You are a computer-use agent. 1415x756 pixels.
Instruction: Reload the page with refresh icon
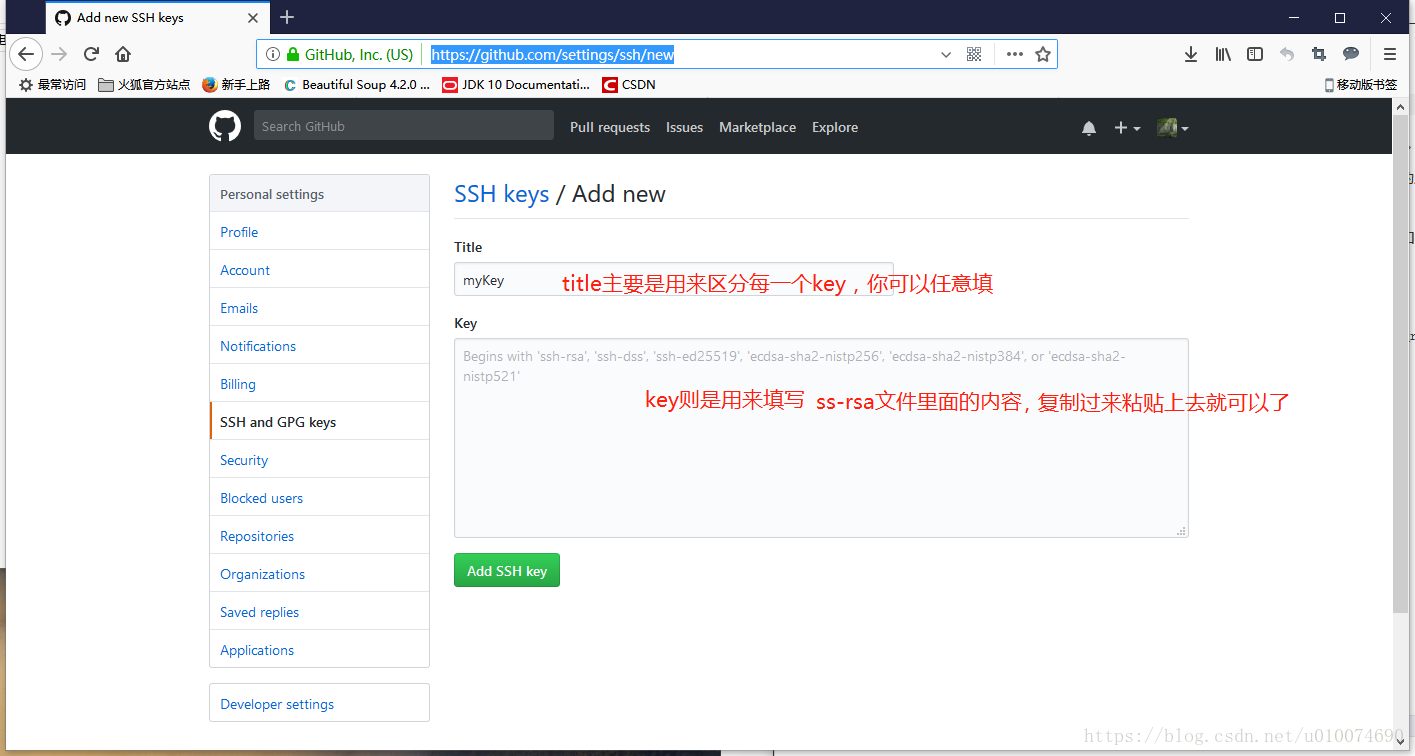click(91, 54)
